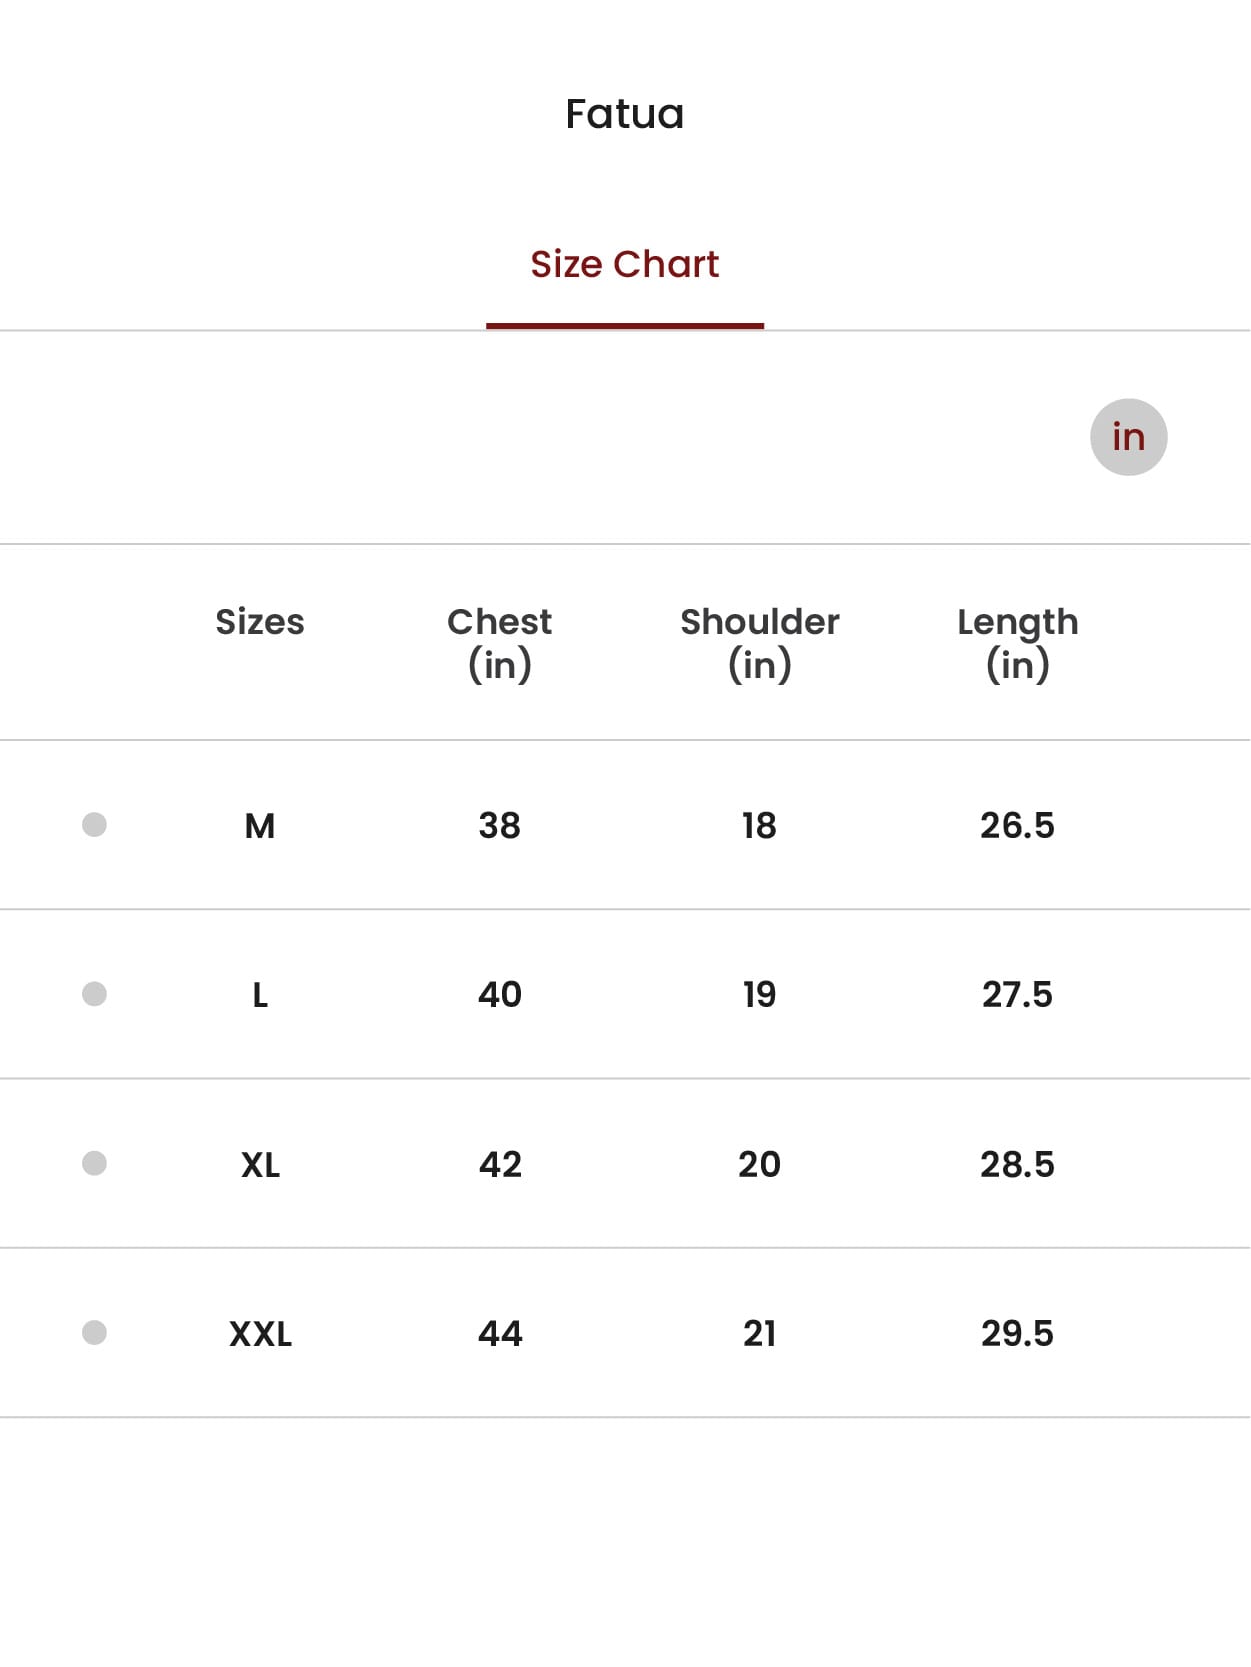Select the radio button for size M
The image size is (1251, 1667).
point(94,824)
